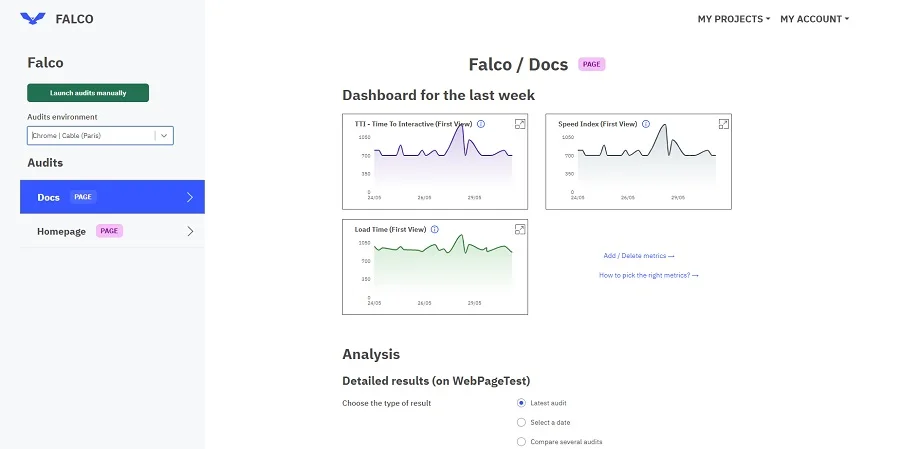900x449 pixels.
Task: Show info about Load Time metric
Action: pyautogui.click(x=435, y=229)
